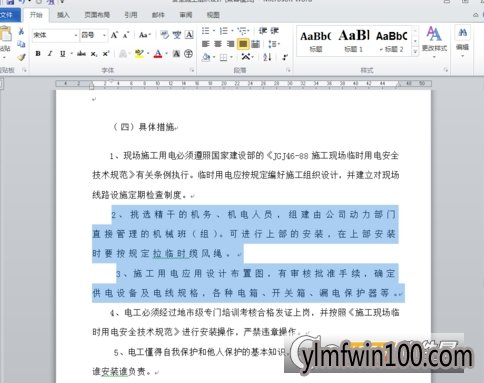The height and width of the screenshot is (383, 484).
Task: Click the Cut scissors icon
Action: click(x=21, y=32)
